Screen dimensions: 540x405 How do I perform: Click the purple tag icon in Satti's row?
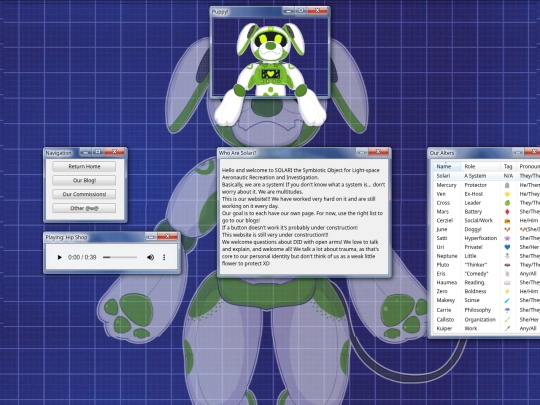point(507,238)
